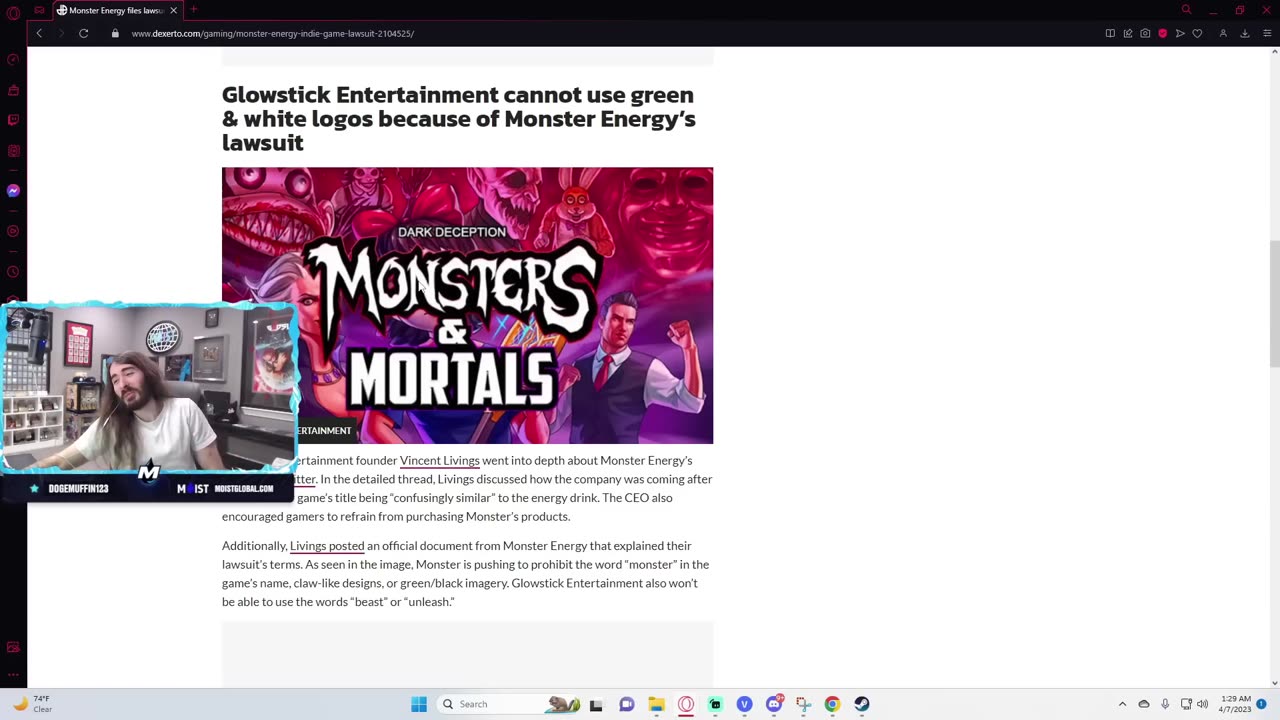Open the Vincent Livings link
The height and width of the screenshot is (720, 1280).
[440, 460]
